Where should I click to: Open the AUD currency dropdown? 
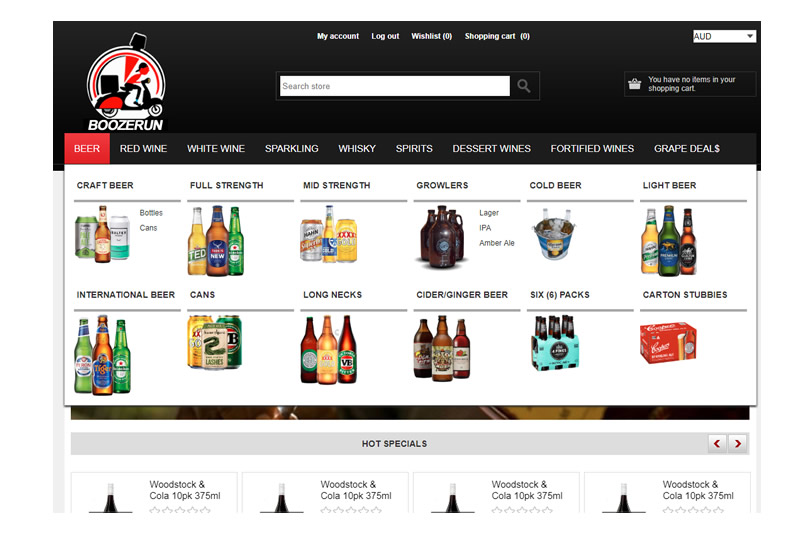[724, 36]
